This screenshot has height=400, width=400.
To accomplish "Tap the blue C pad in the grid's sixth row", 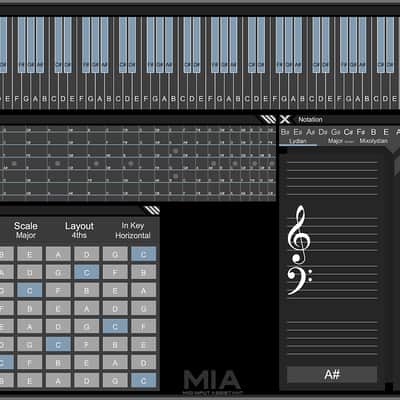I will tap(58, 344).
